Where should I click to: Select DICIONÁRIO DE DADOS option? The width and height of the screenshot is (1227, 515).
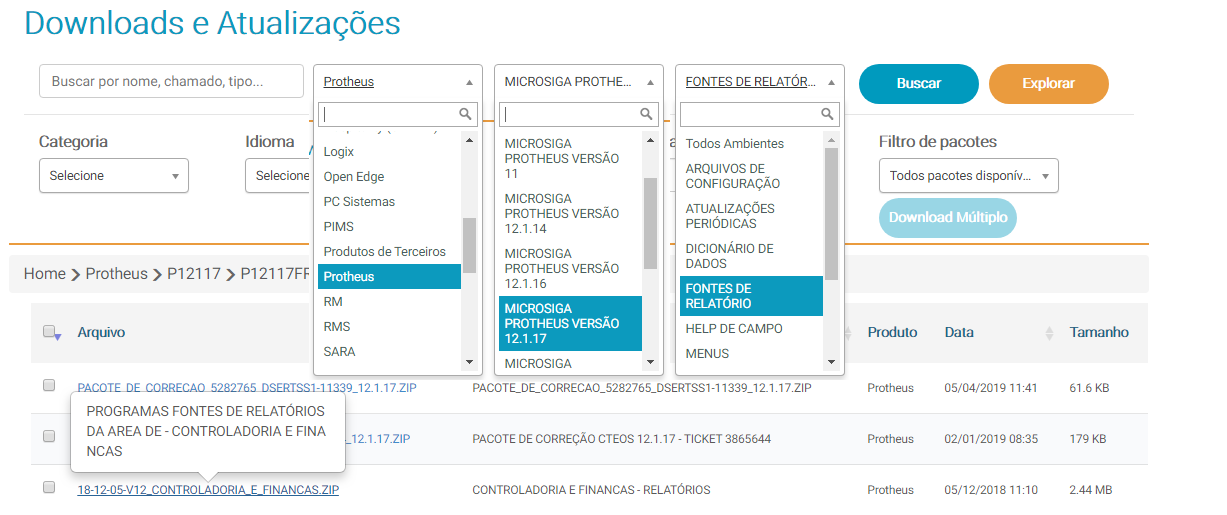751,256
